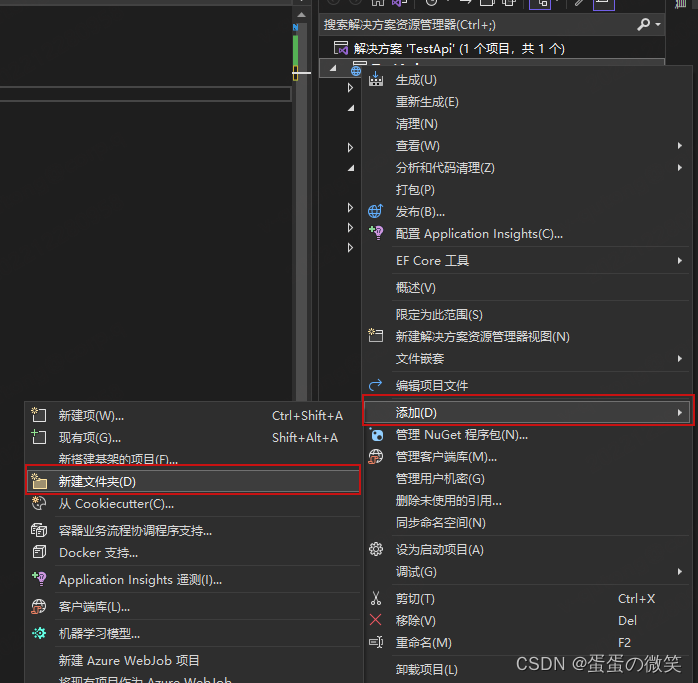Open search options dropdown arrow beside magnifier
Viewport: 698px width, 683px height.
(657, 24)
